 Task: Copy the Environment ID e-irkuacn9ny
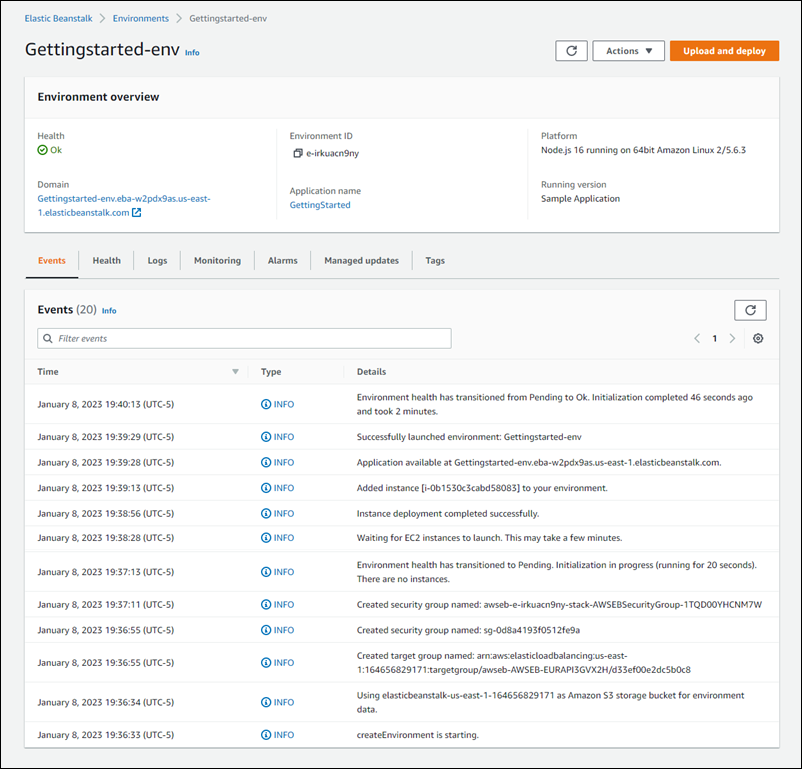[x=297, y=153]
